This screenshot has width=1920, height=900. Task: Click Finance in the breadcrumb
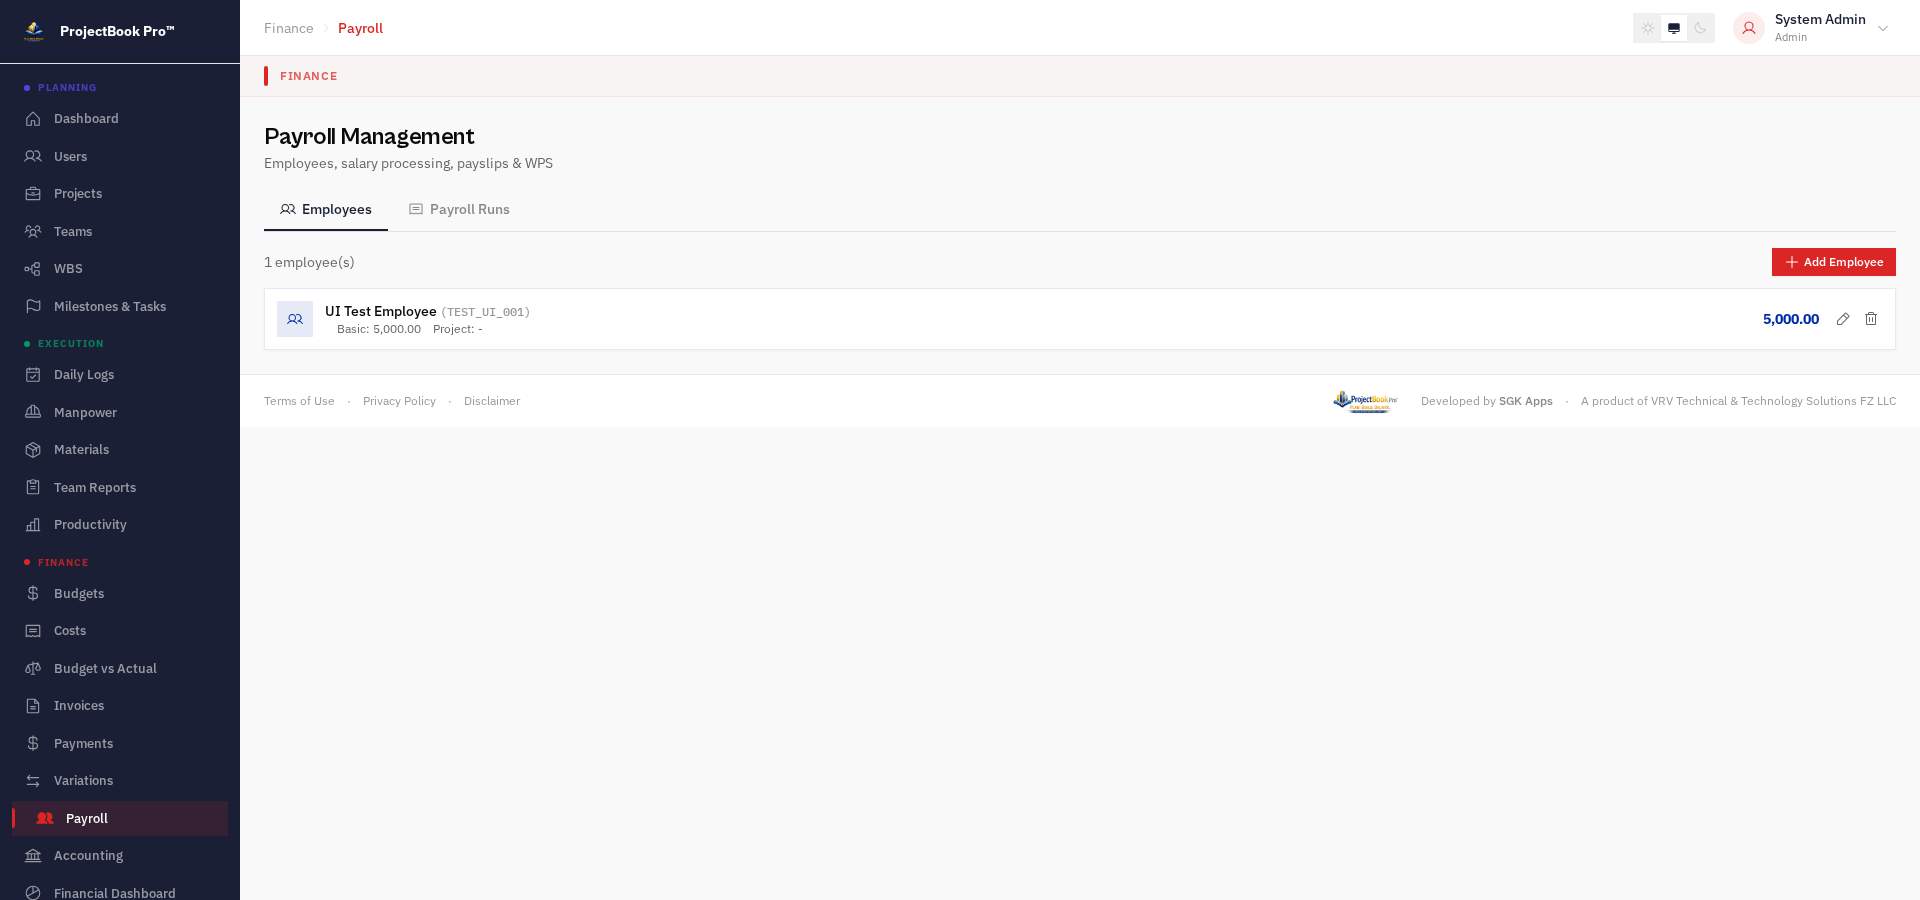point(289,28)
